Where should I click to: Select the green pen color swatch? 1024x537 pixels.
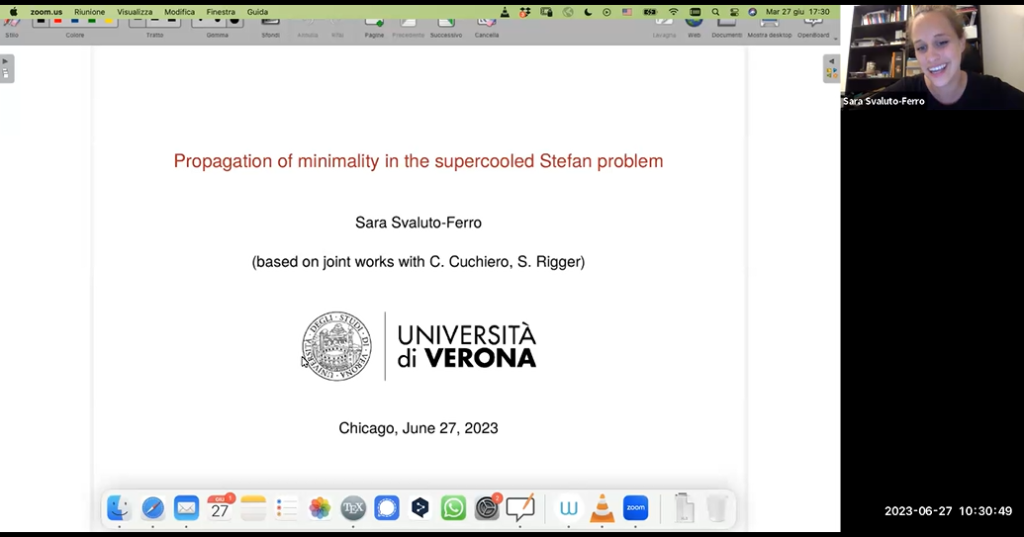coord(92,21)
